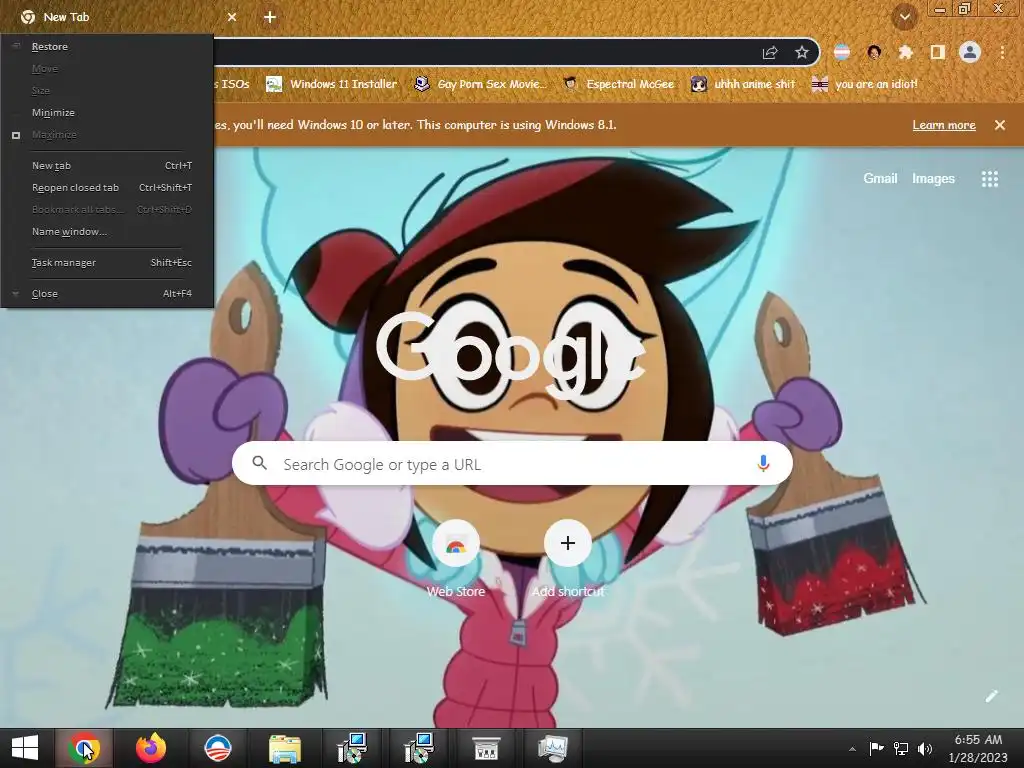Click Chrome icon in the taskbar
The image size is (1024, 768).
[x=84, y=748]
